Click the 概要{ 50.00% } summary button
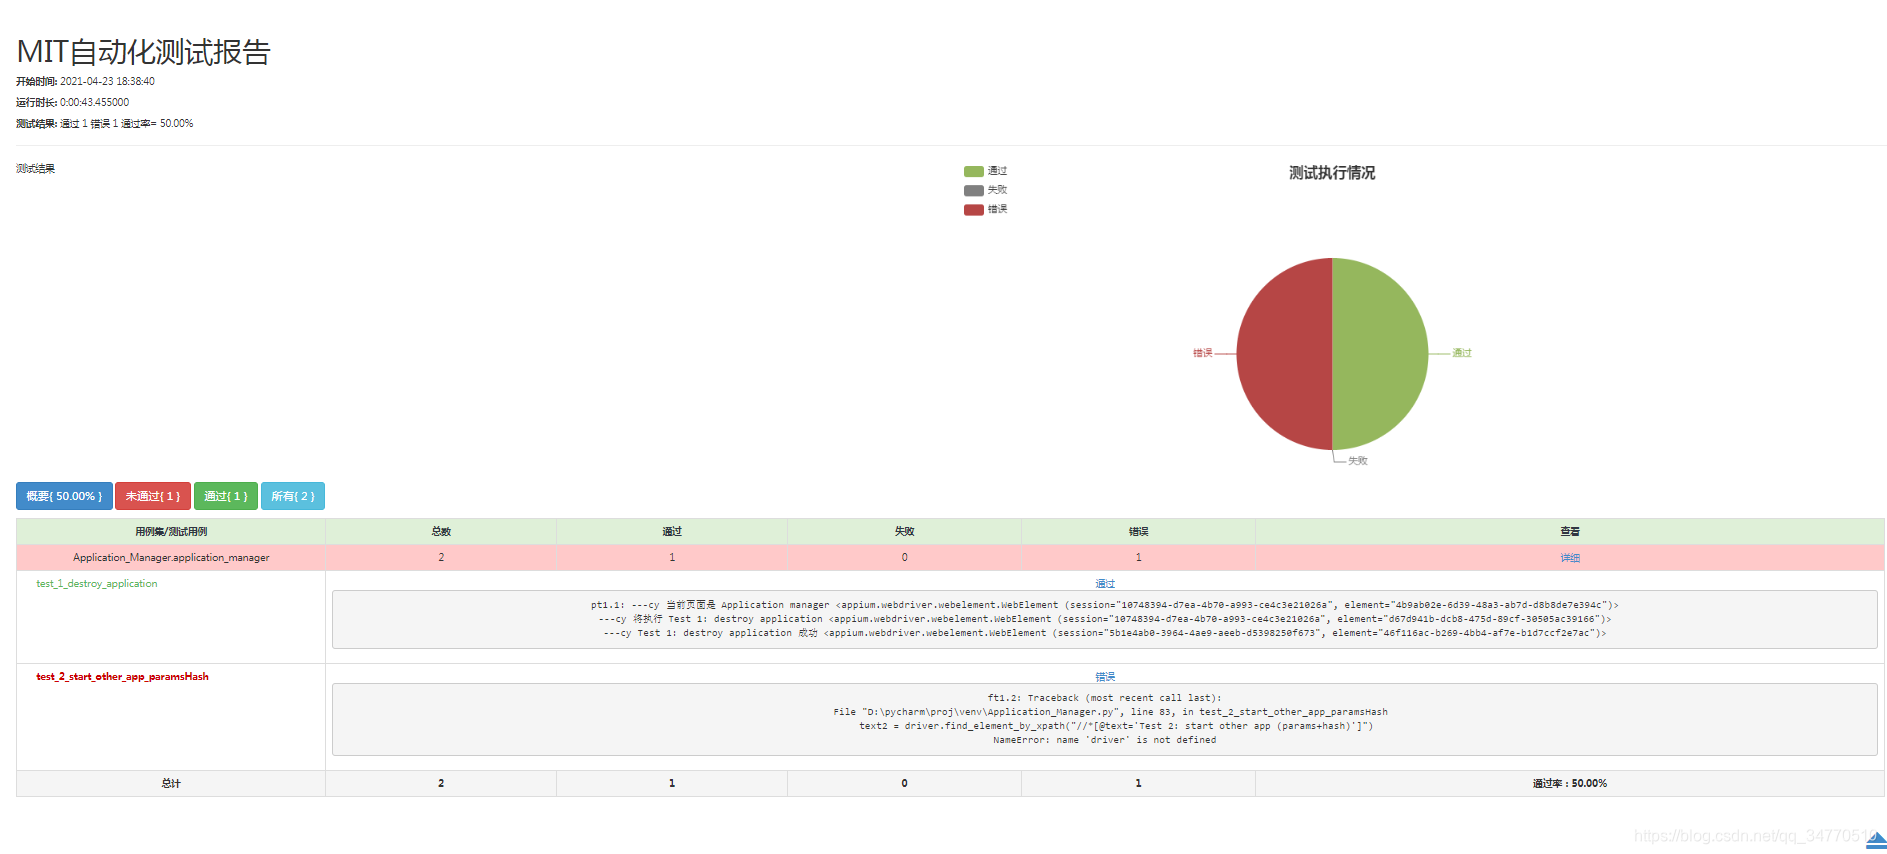1887x854 pixels. pos(64,496)
